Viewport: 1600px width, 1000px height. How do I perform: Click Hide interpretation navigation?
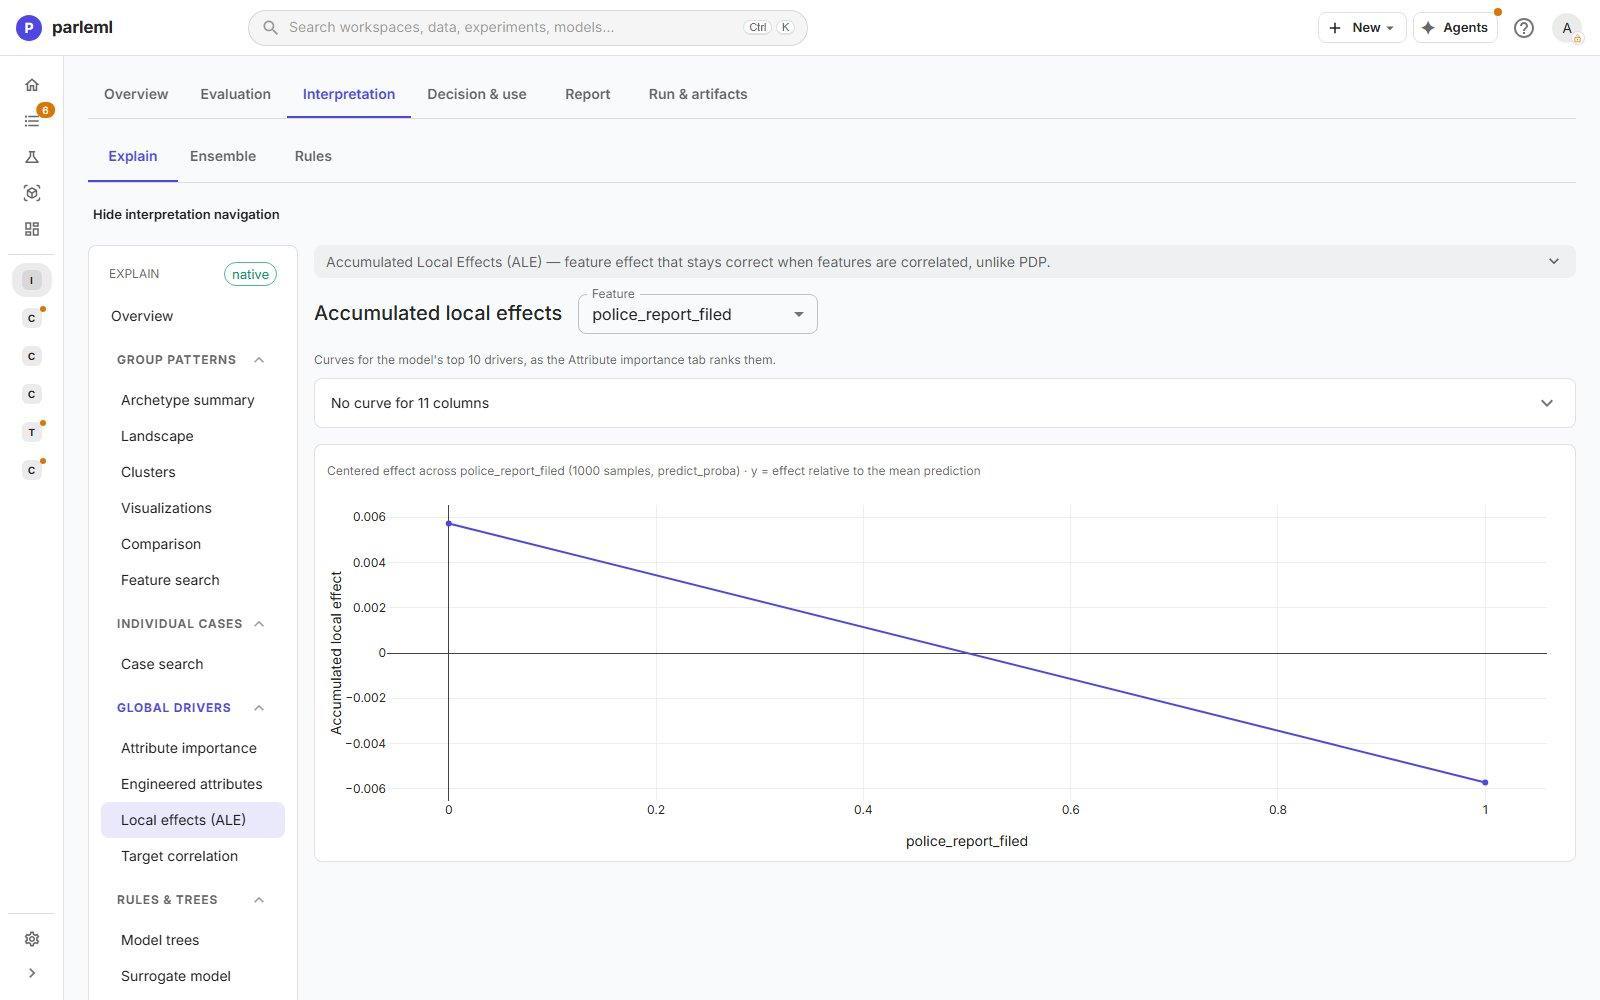(186, 214)
